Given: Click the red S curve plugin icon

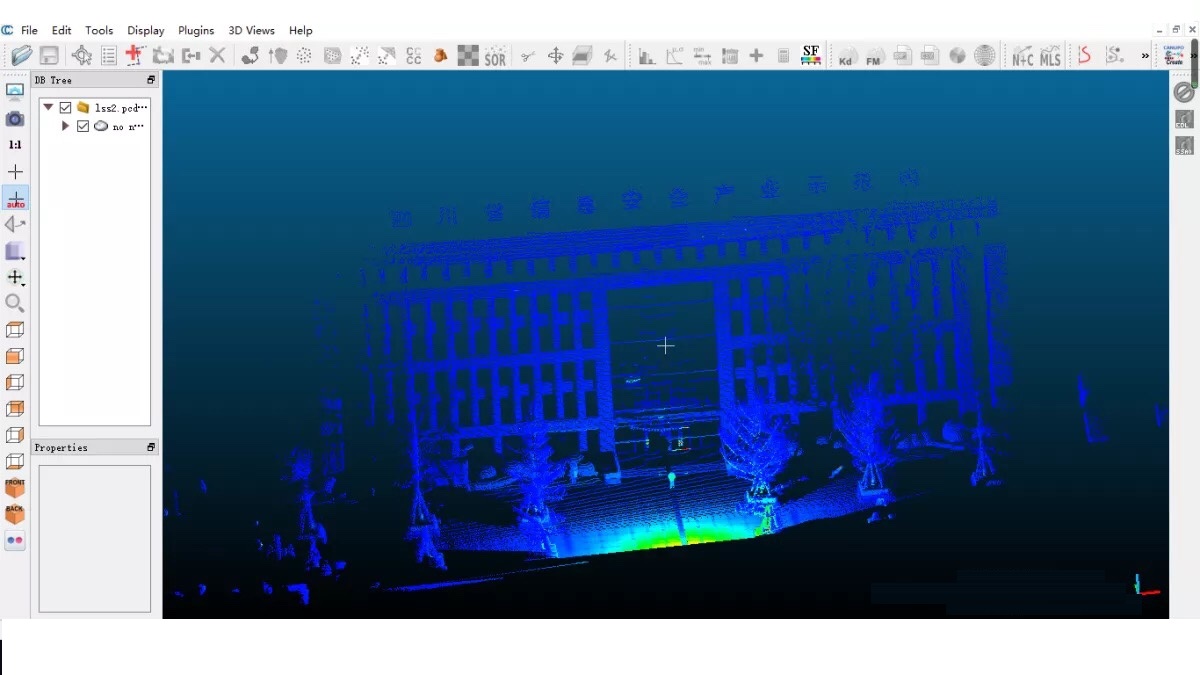Looking at the screenshot, I should click(x=1085, y=56).
